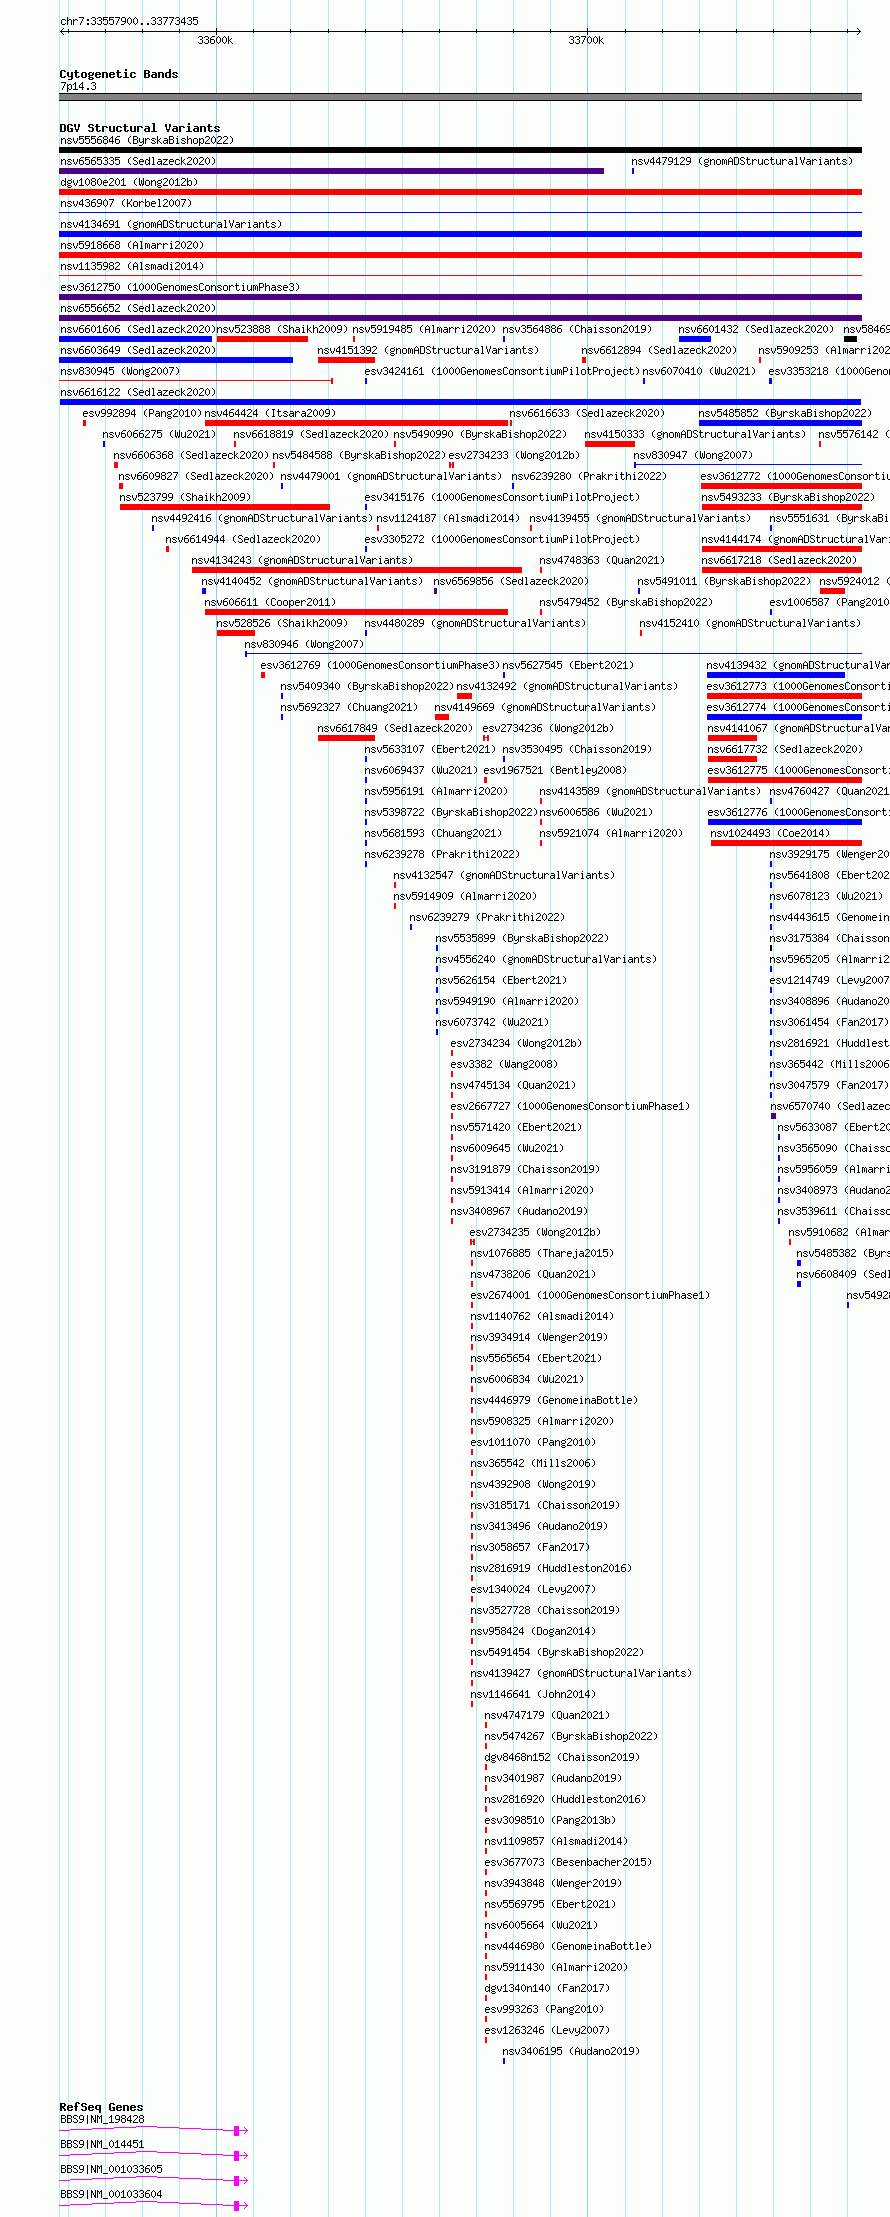Select the nsv830945 (Wong2007) label
This screenshot has height=2217, width=890.
pos(120,372)
